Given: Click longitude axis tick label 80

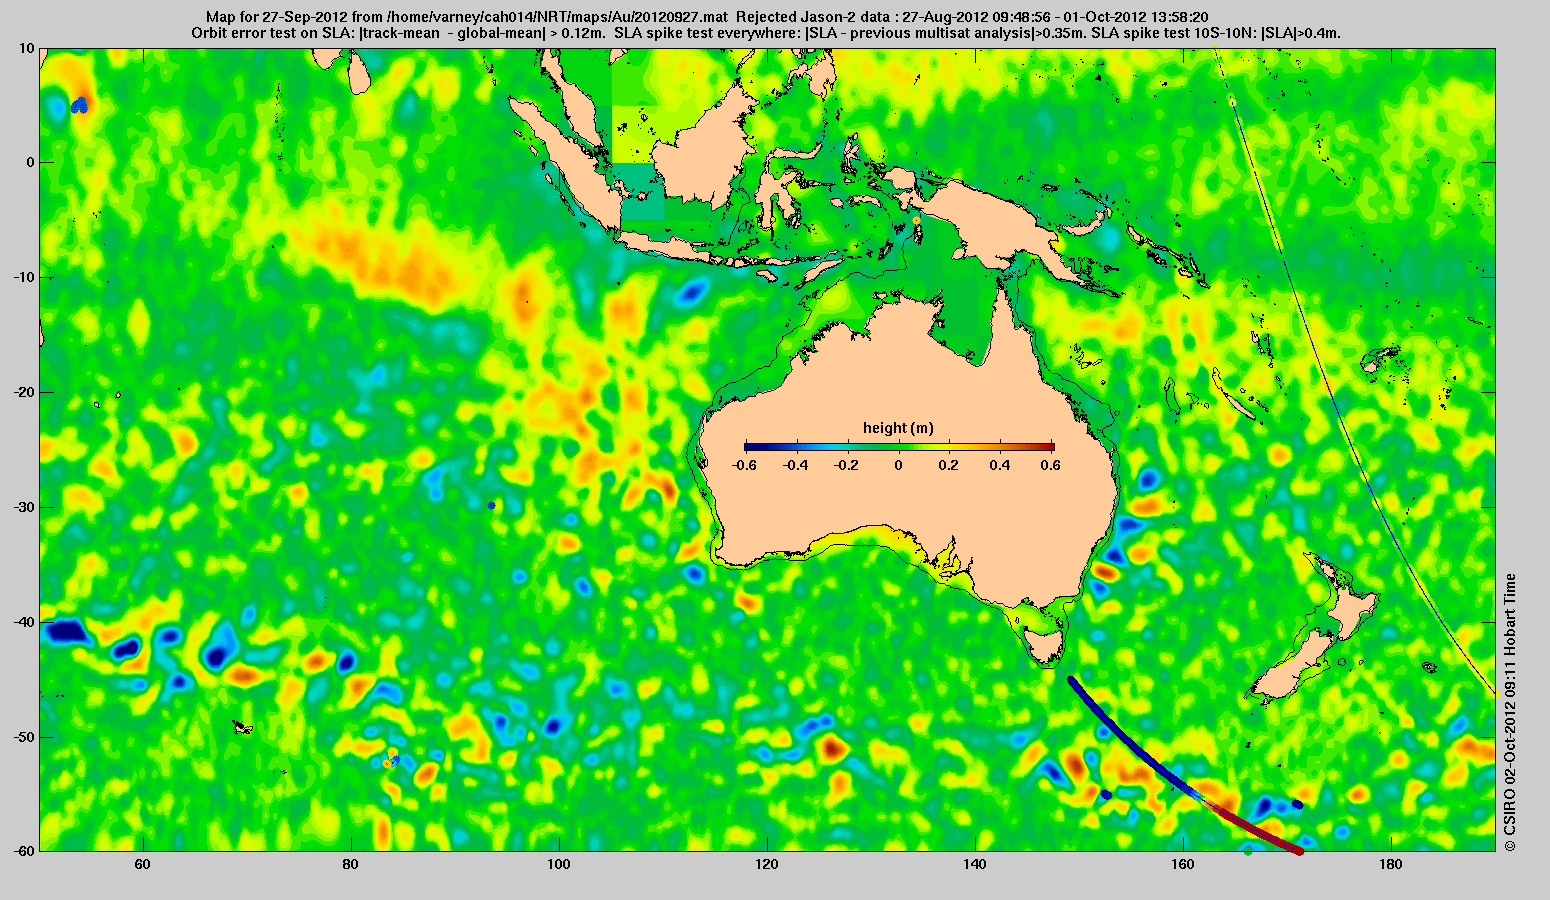Looking at the screenshot, I should pos(350,864).
